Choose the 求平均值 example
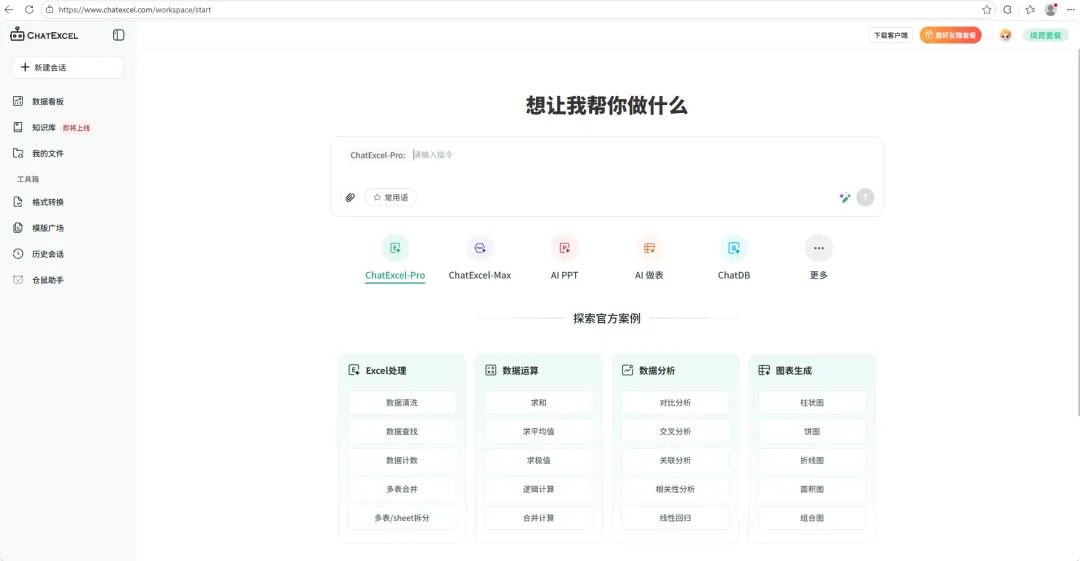1080x561 pixels. (x=538, y=431)
